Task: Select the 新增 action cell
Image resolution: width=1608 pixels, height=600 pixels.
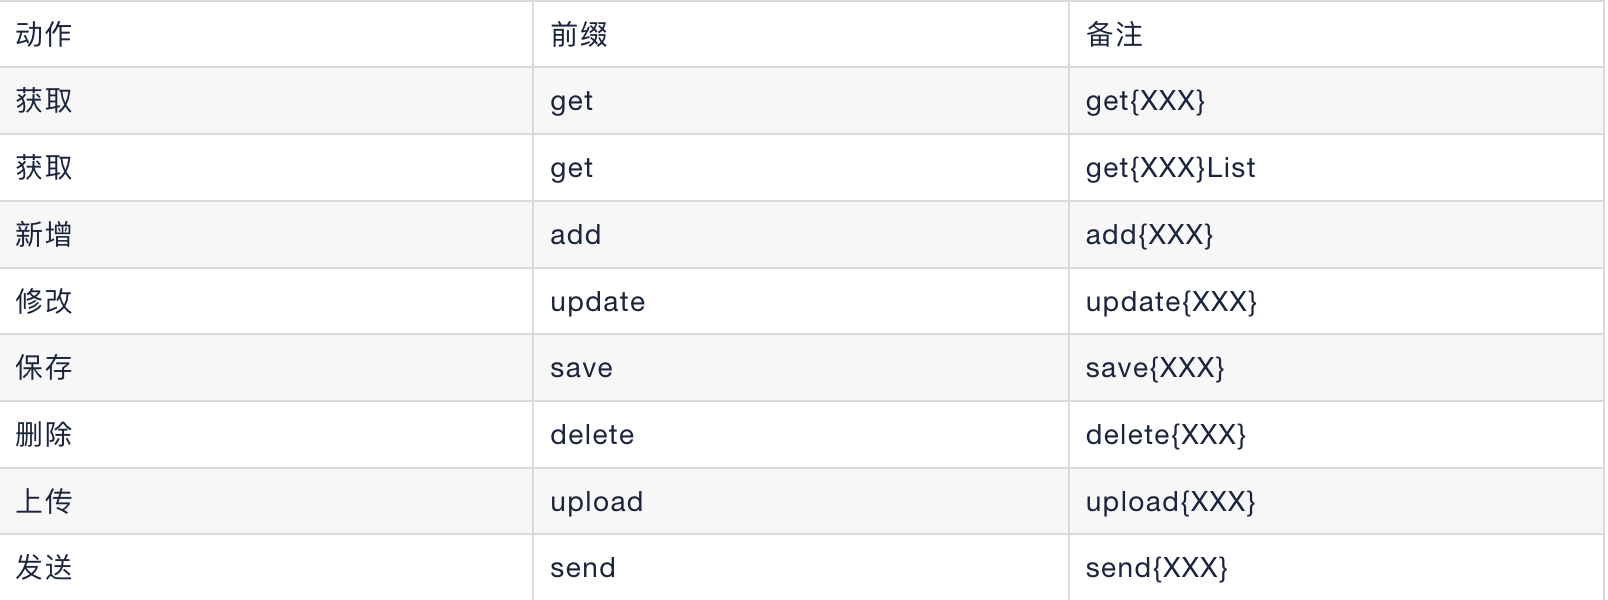Action: coord(44,235)
